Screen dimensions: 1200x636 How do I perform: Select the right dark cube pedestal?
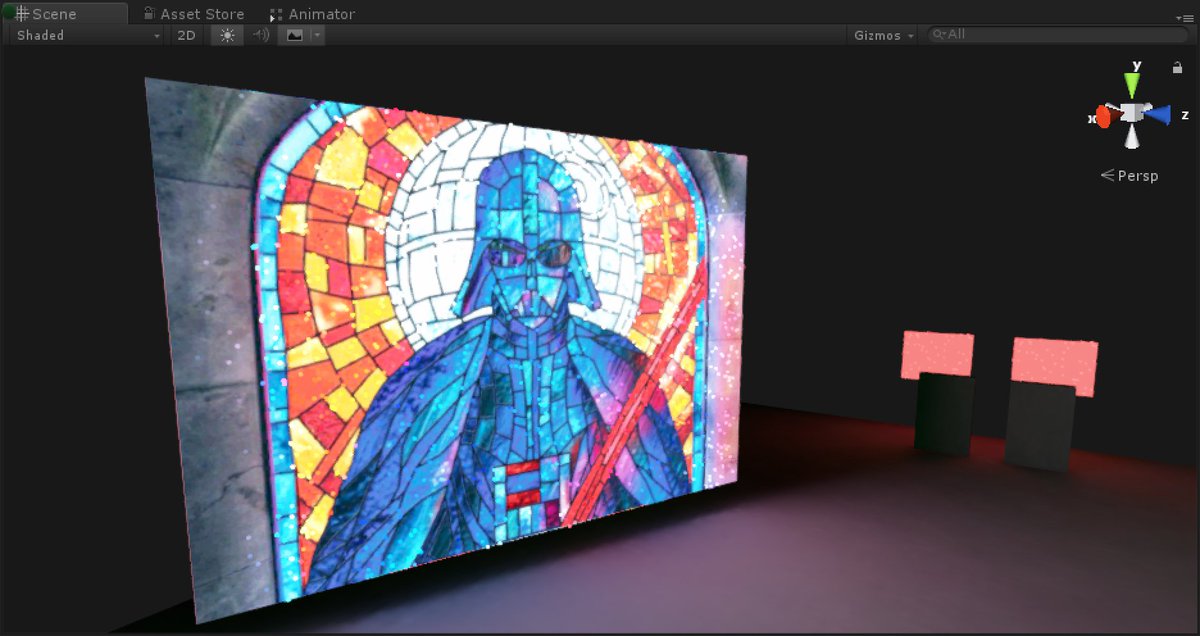pos(1040,427)
